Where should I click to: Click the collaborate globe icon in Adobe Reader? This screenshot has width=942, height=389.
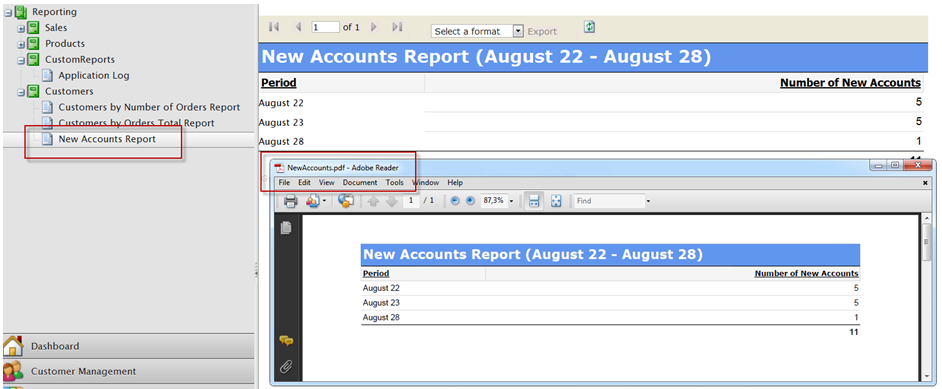point(345,201)
